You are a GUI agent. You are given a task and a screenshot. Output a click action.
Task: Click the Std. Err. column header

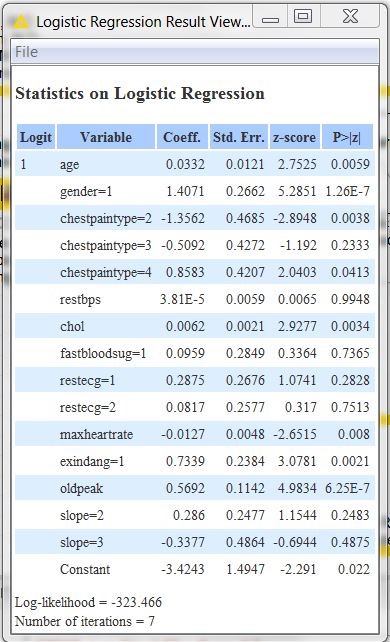pyautogui.click(x=239, y=137)
